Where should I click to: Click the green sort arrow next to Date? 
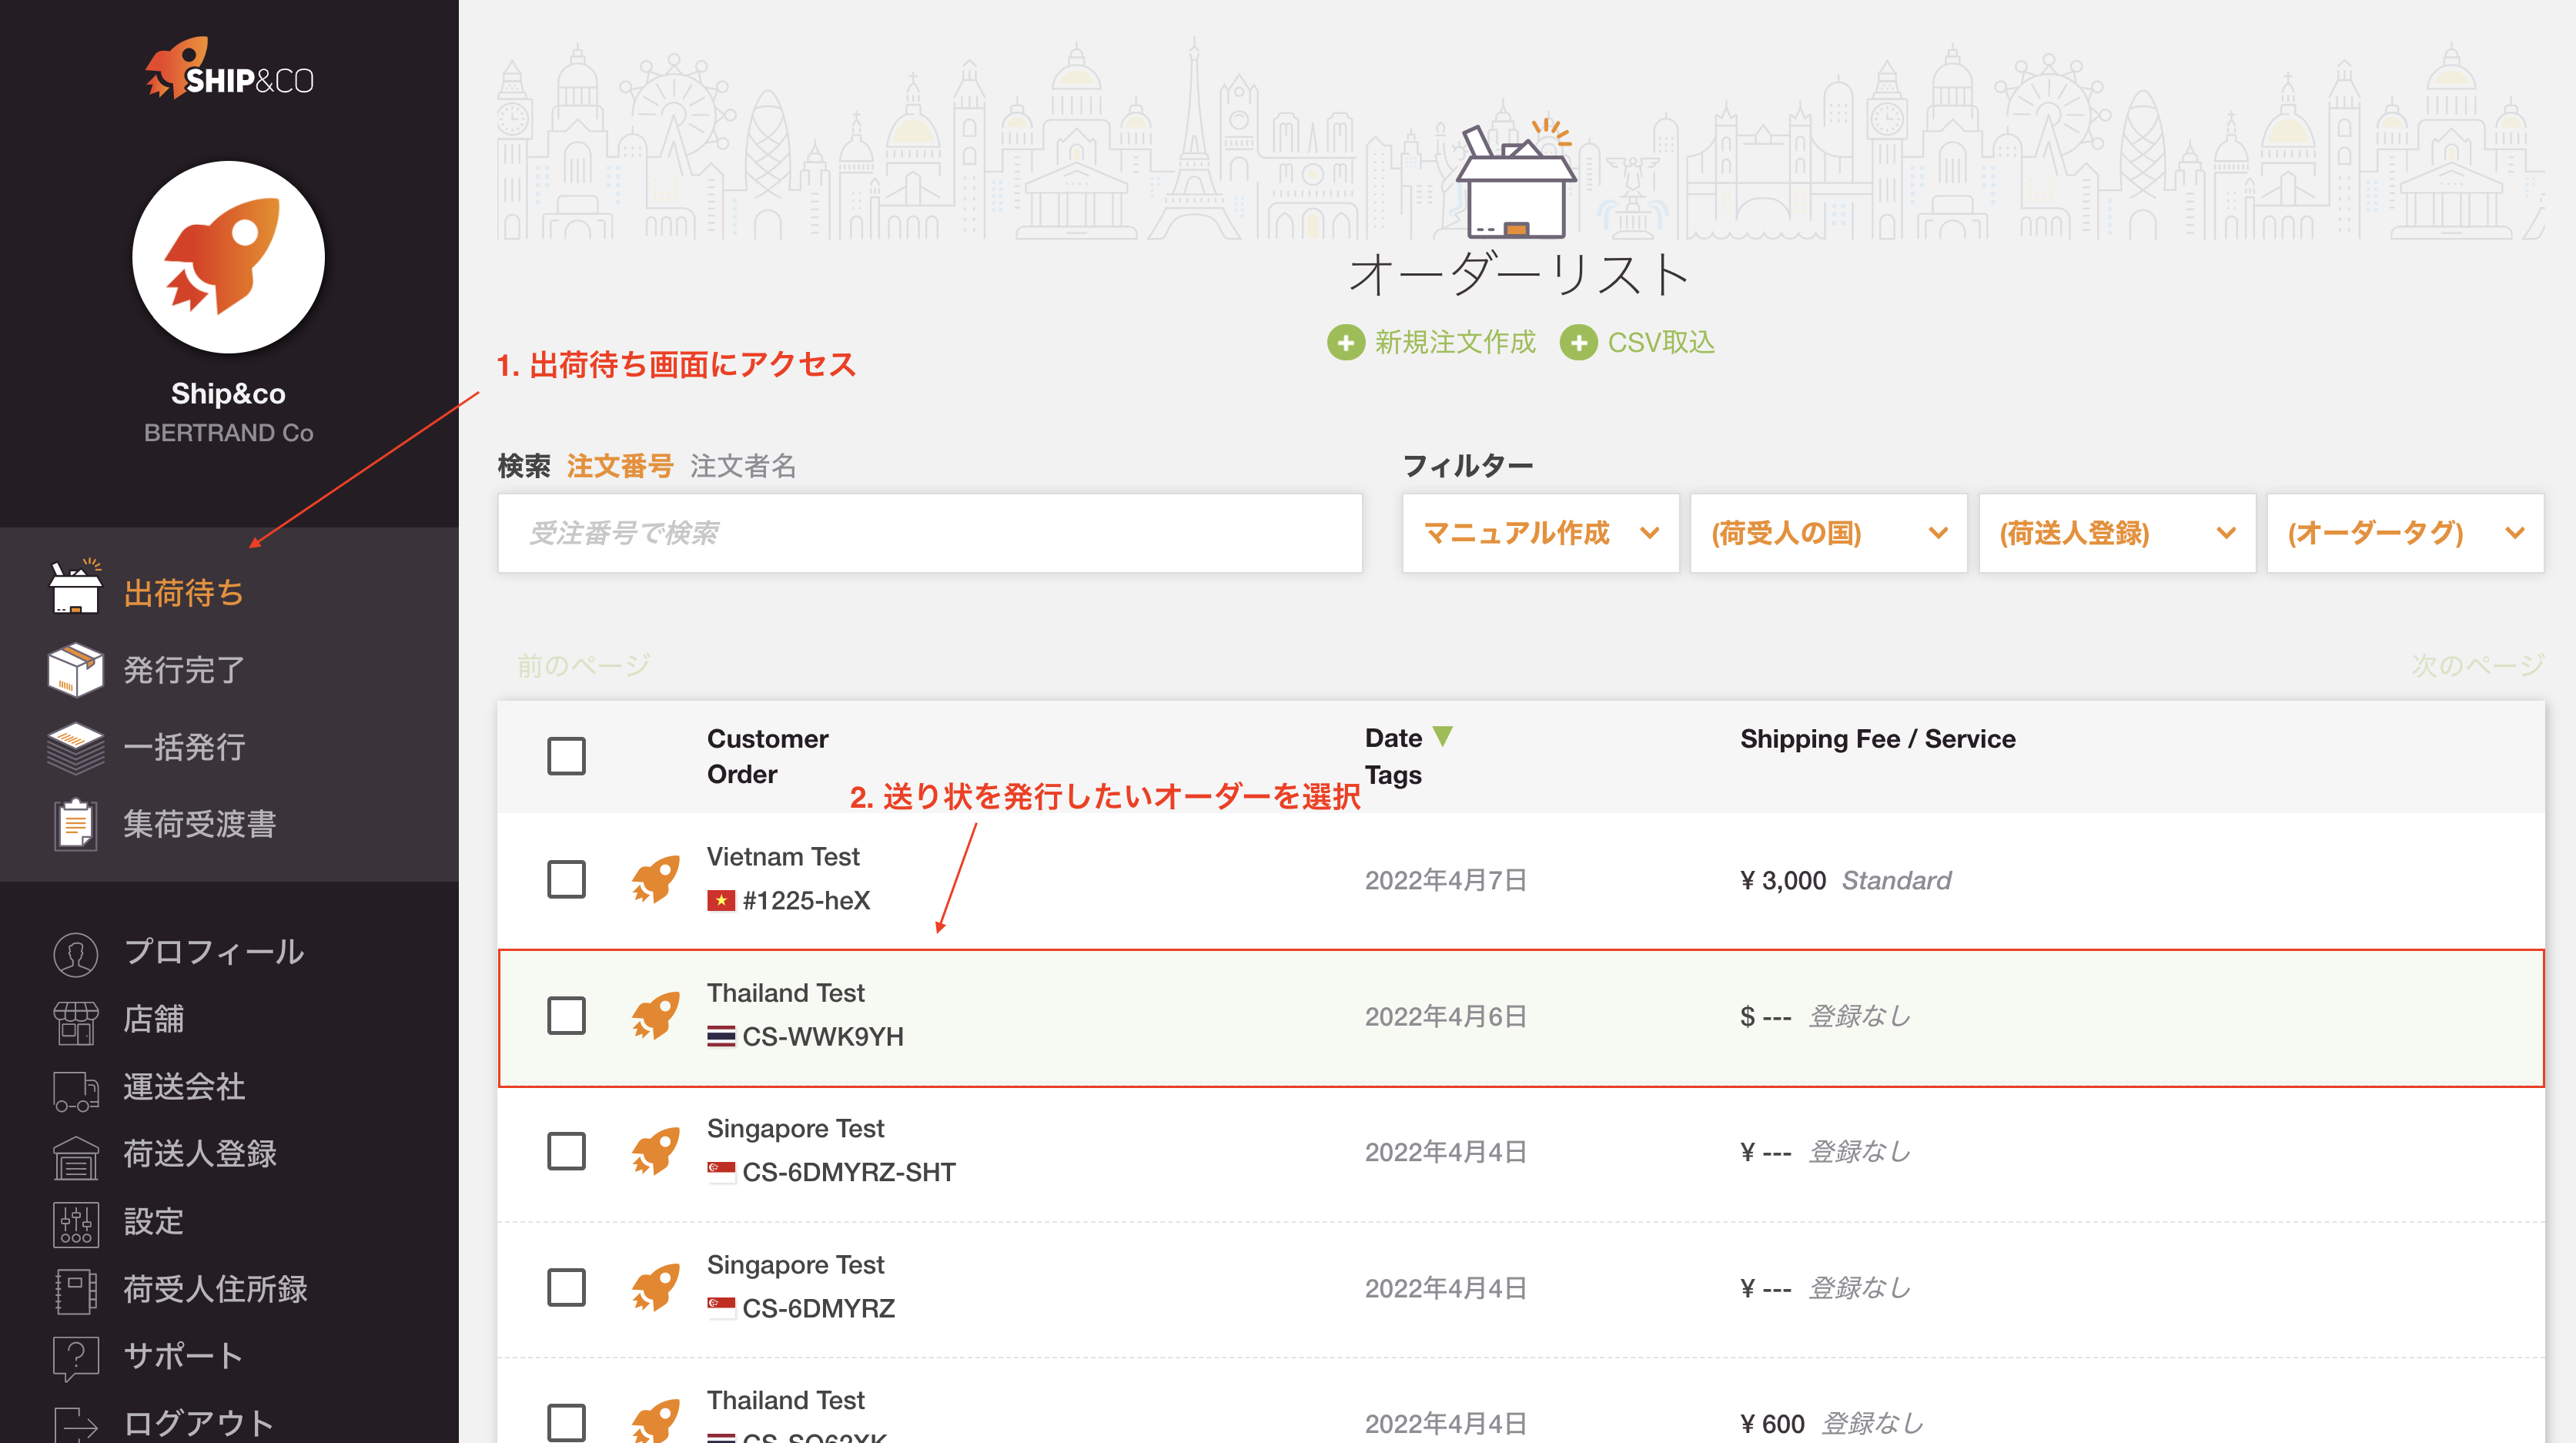coord(1442,737)
